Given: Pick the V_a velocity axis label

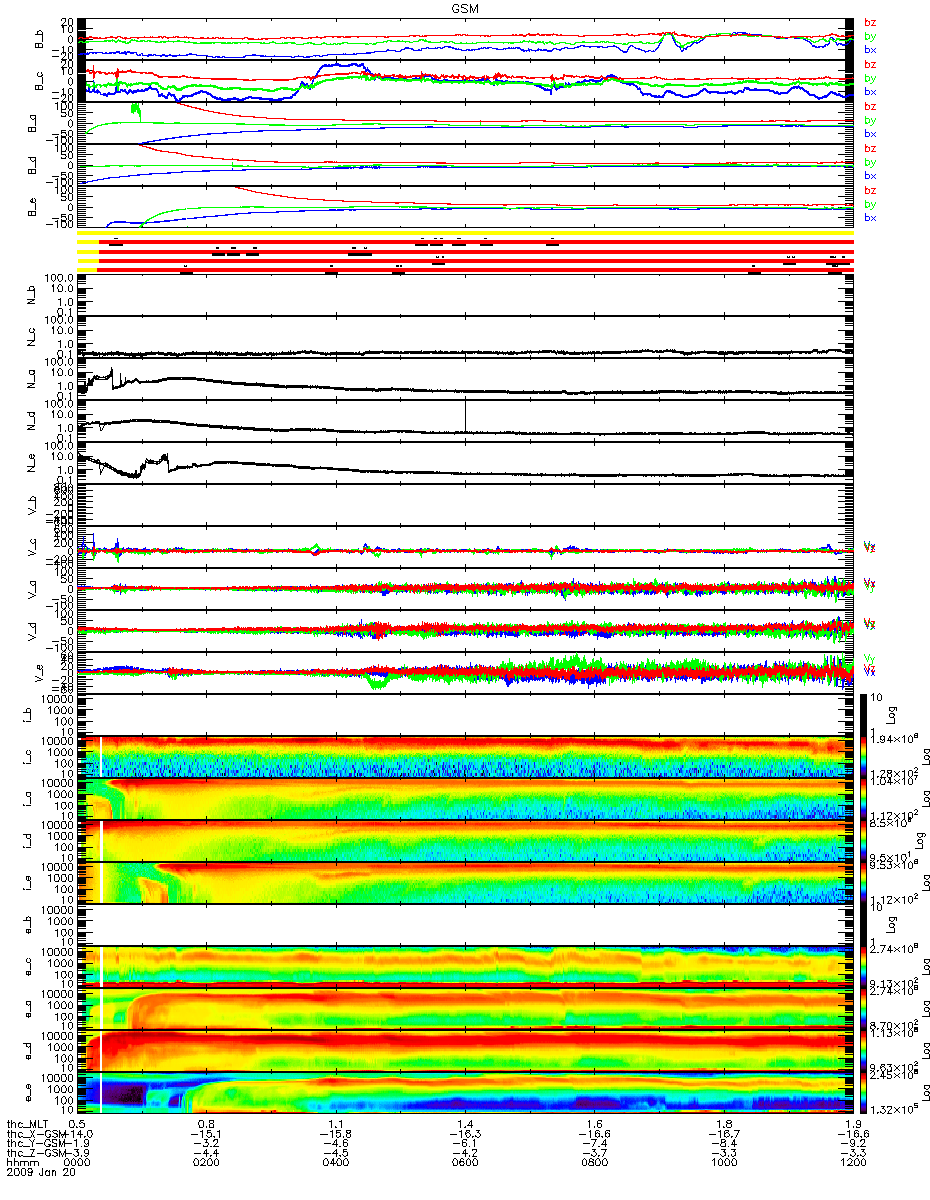Looking at the screenshot, I should pyautogui.click(x=33, y=589).
